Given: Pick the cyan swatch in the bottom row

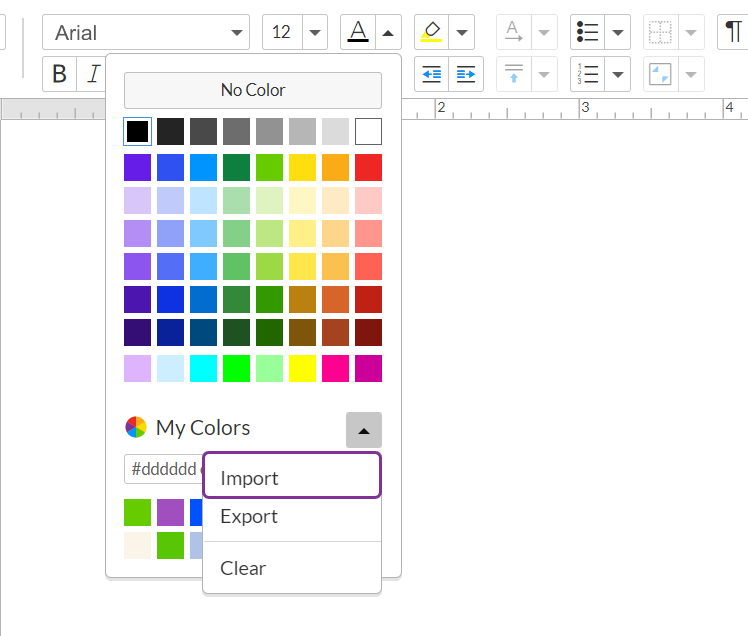Looking at the screenshot, I should (203, 368).
